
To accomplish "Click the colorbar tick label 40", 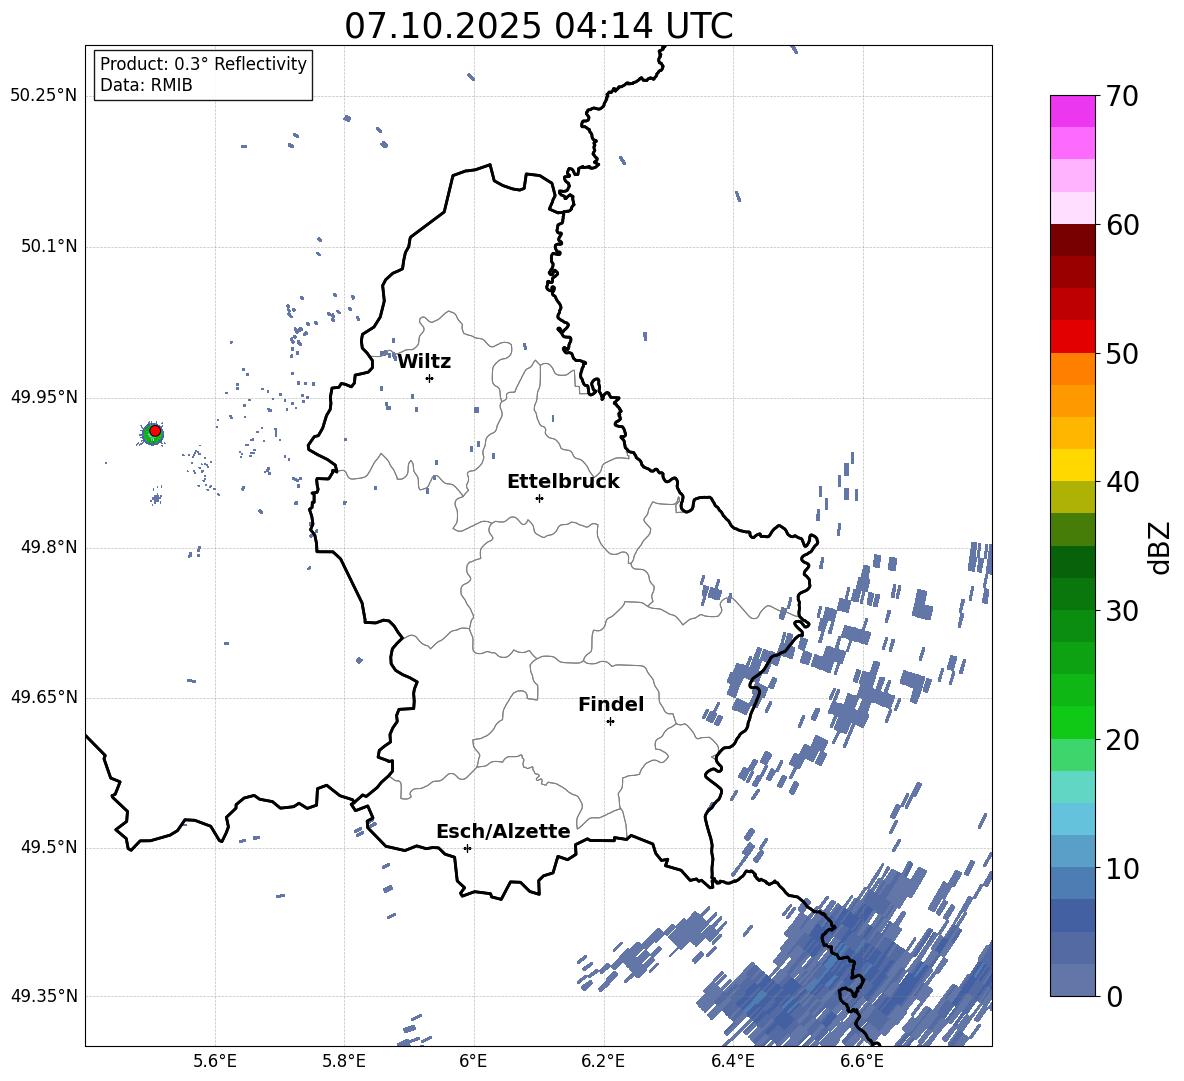I will 1122,482.
